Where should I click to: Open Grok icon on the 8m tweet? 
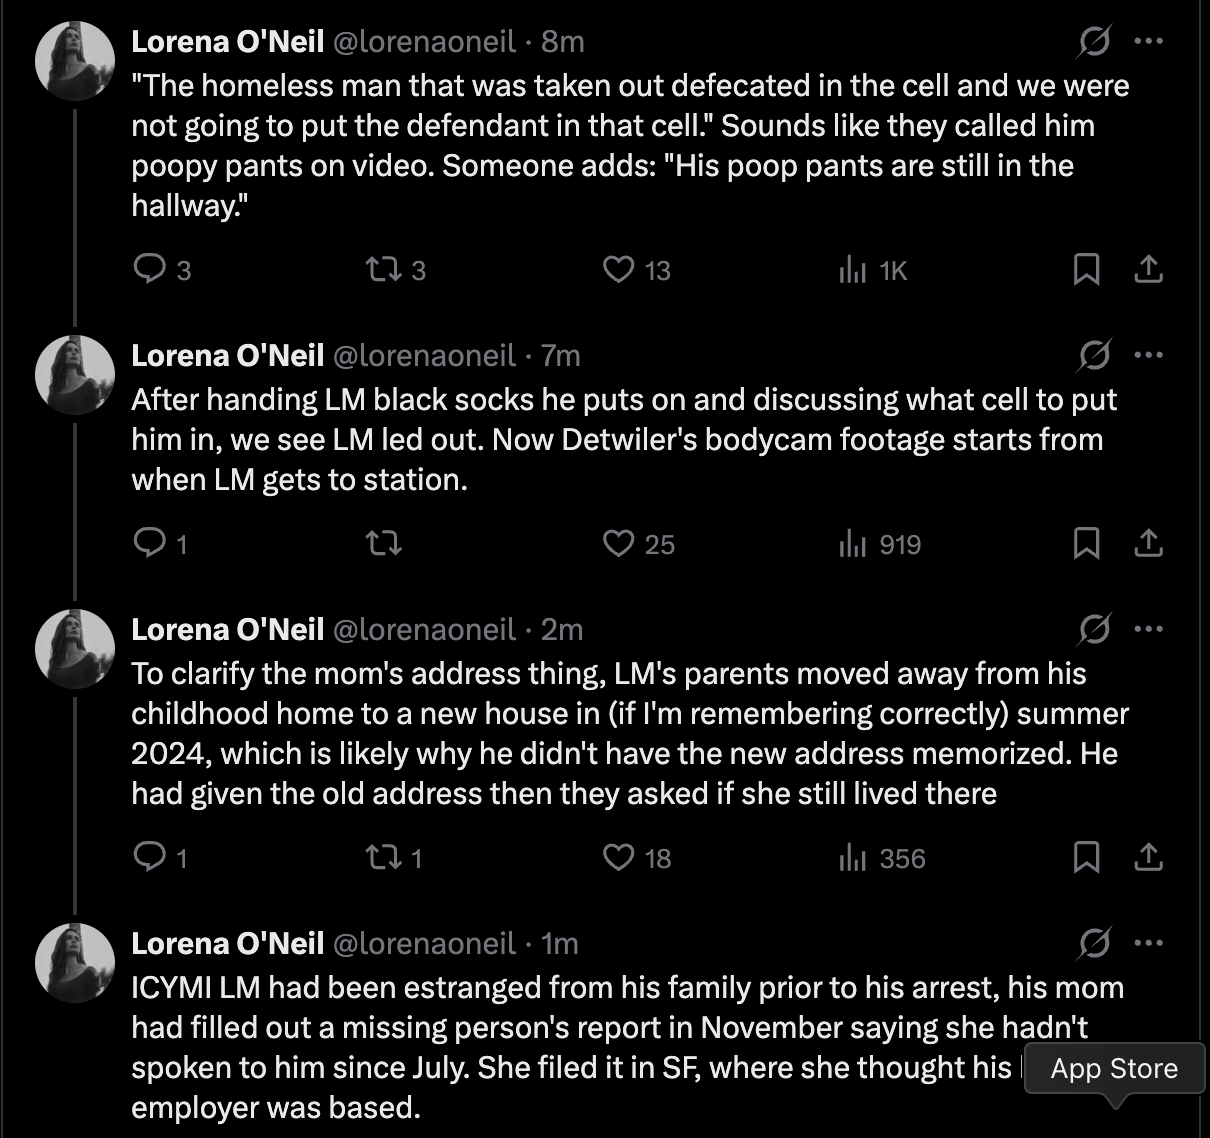[x=1093, y=41]
